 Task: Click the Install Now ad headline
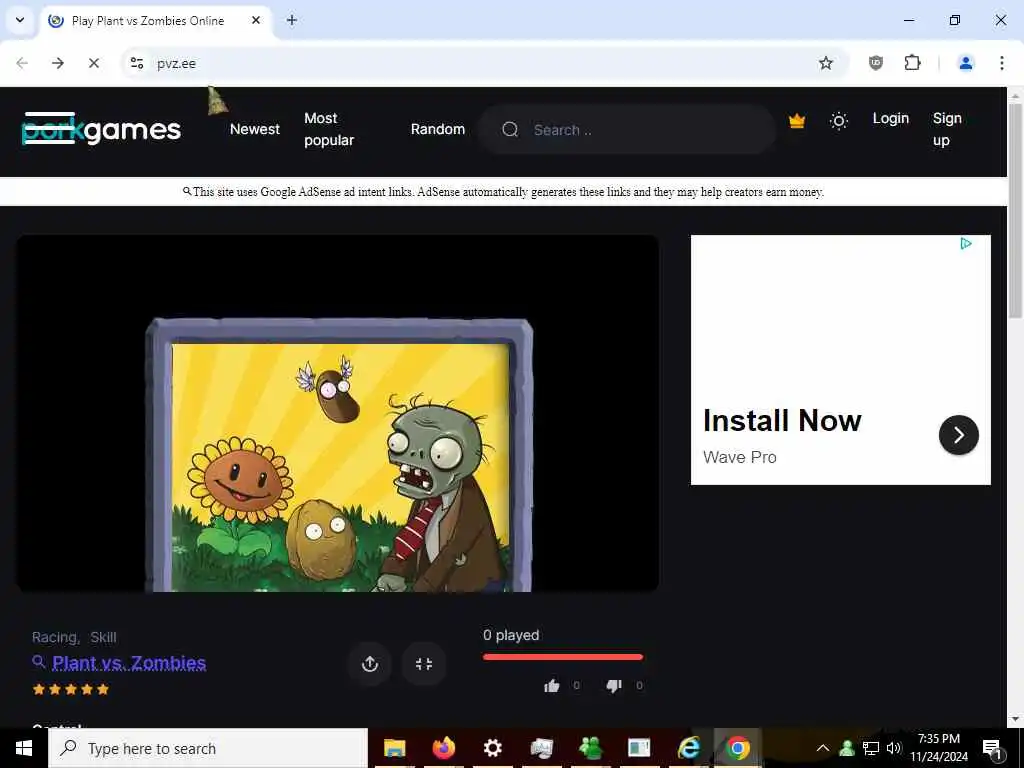782,421
